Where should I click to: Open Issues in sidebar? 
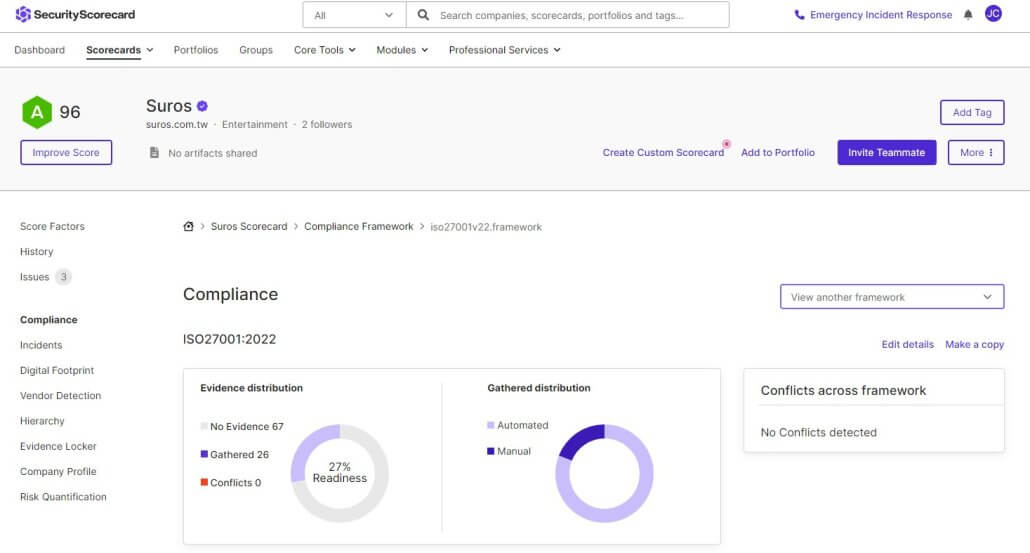34,277
